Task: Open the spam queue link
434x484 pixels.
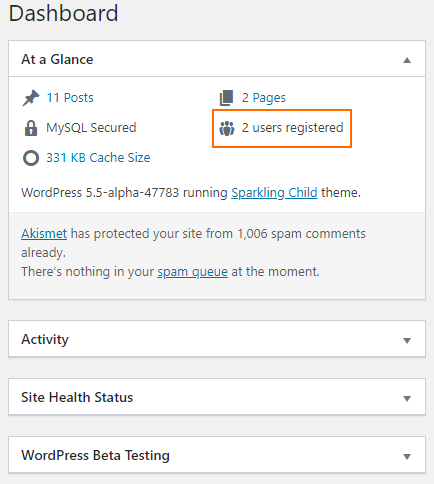Action: [x=192, y=272]
